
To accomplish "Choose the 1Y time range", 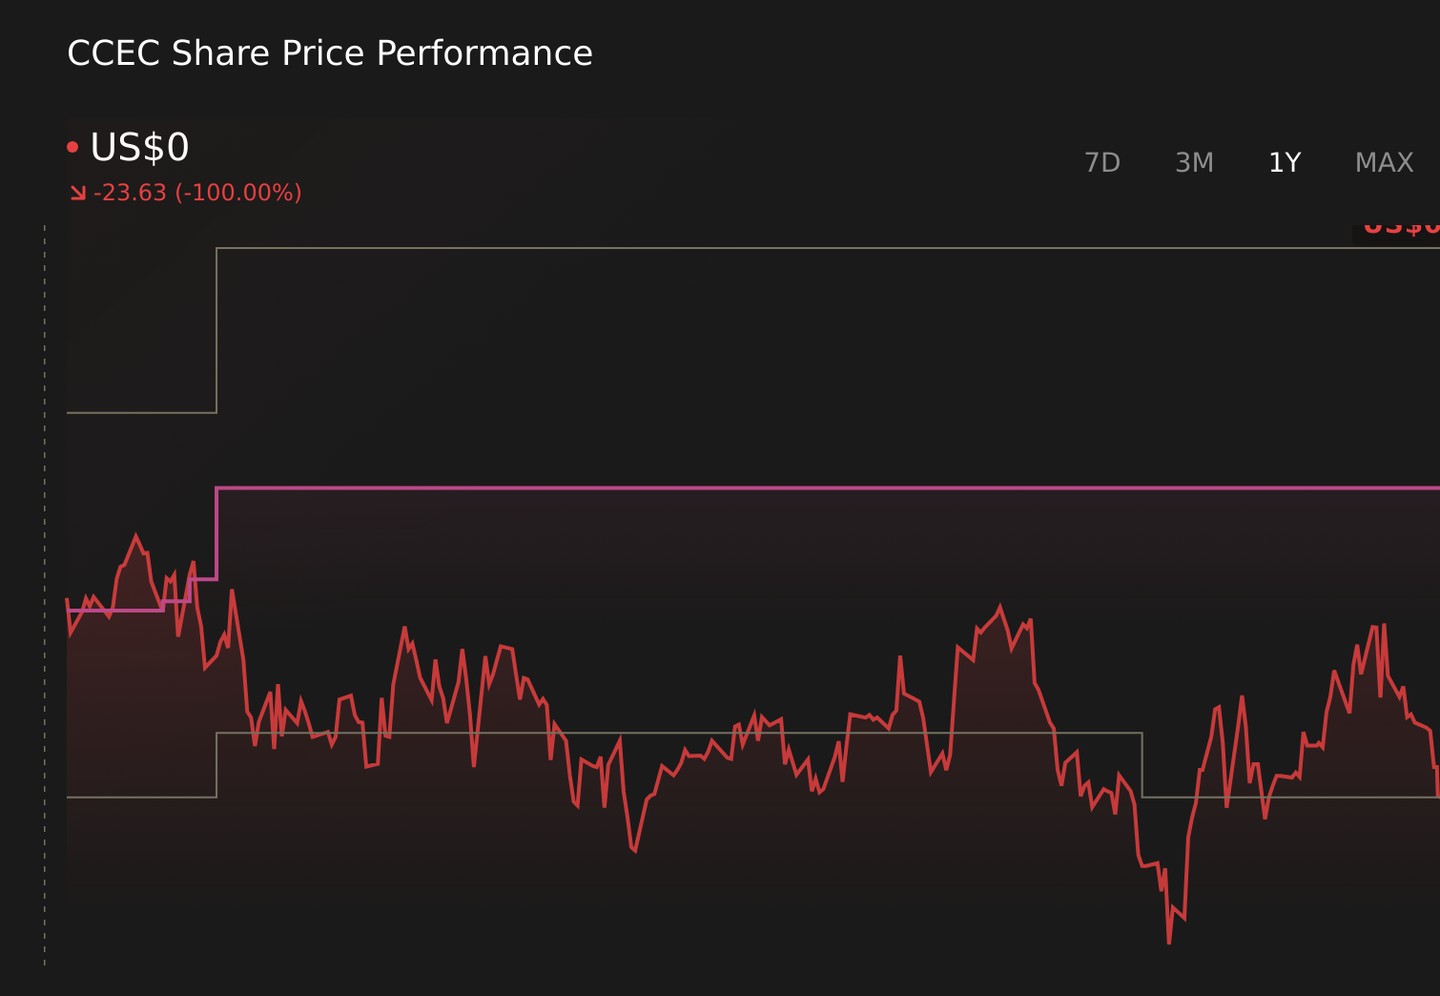I will tap(1284, 162).
